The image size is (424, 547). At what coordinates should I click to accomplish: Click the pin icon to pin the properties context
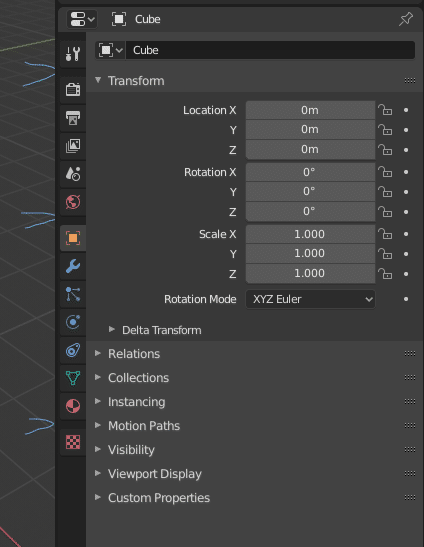406,19
